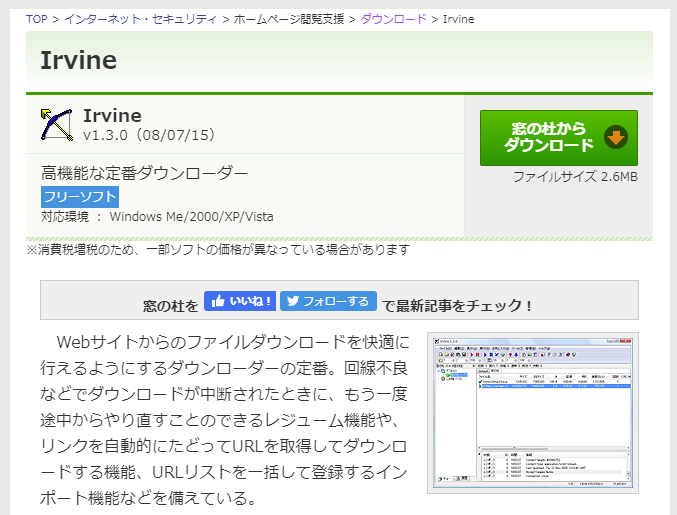
Task: Click the 窓の杜からダウンロード green button
Action: [559, 138]
